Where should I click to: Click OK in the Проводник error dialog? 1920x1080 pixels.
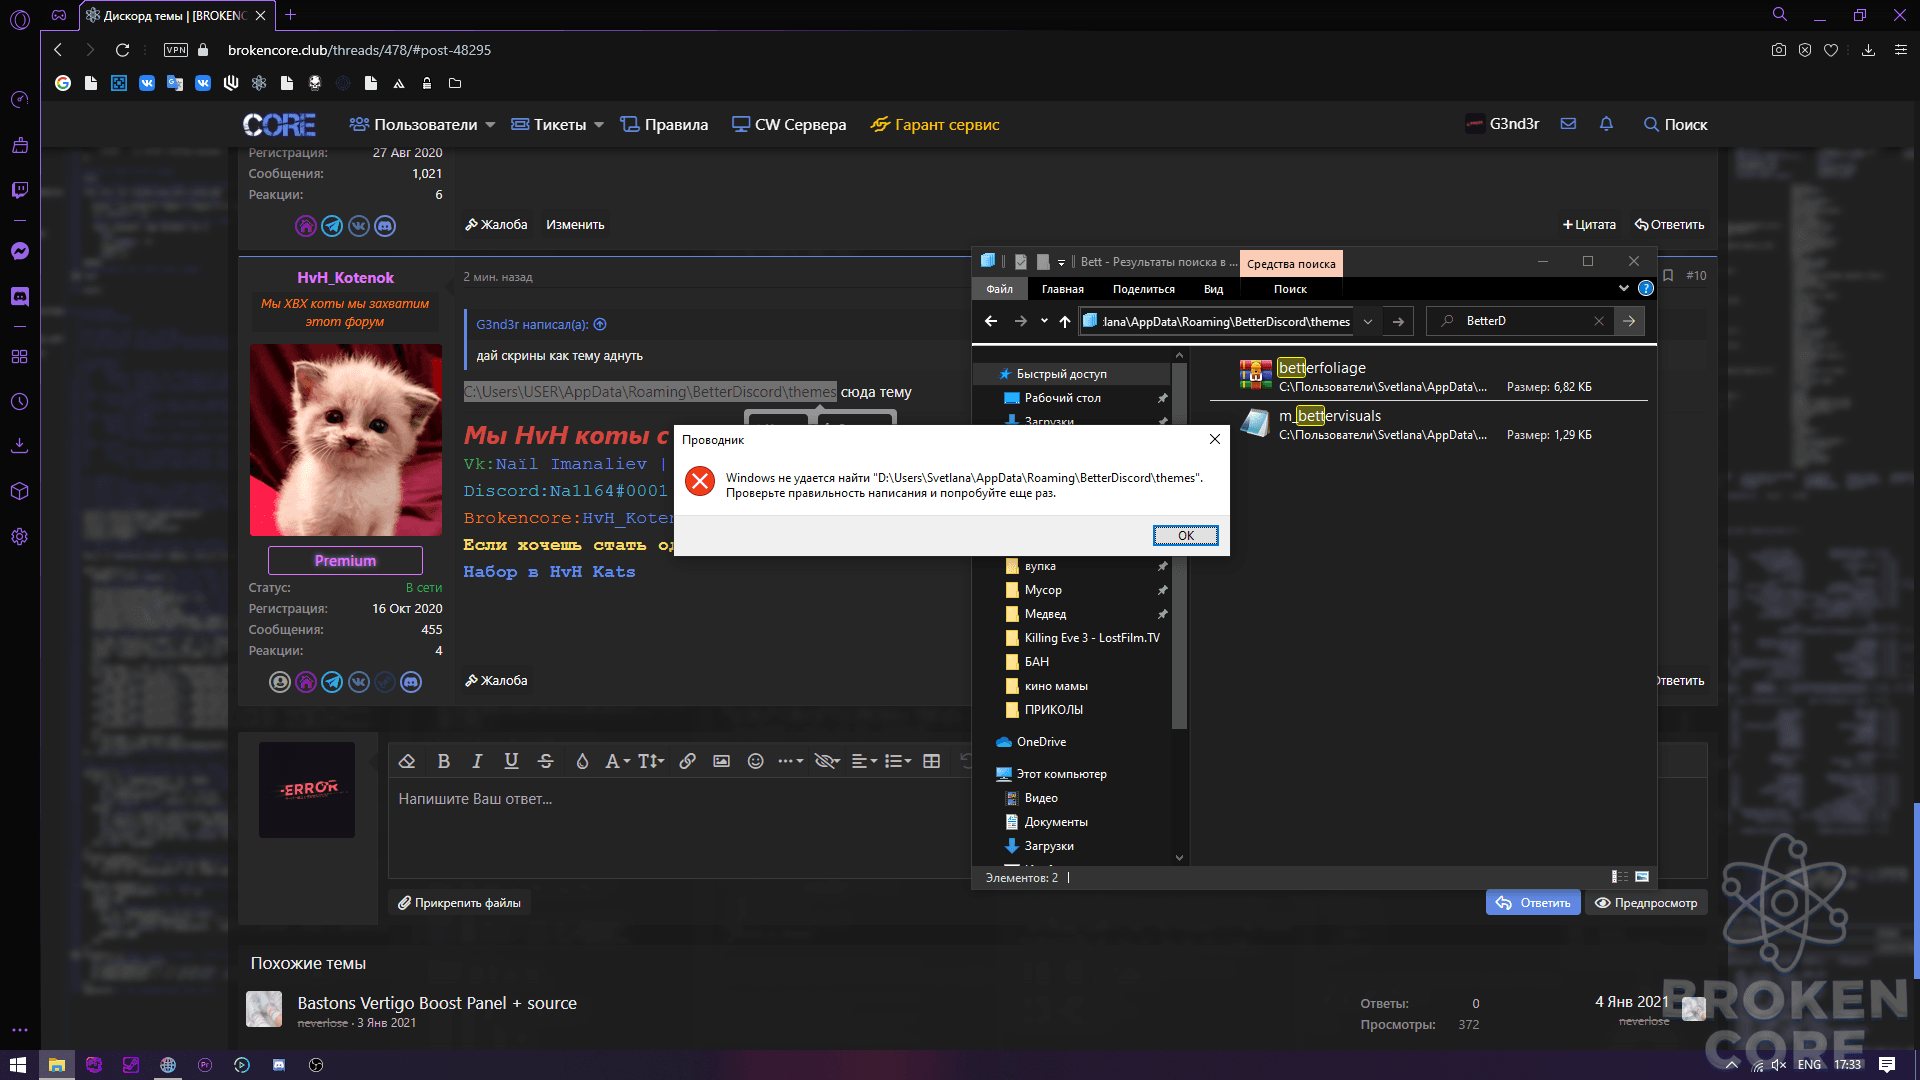pos(1186,535)
